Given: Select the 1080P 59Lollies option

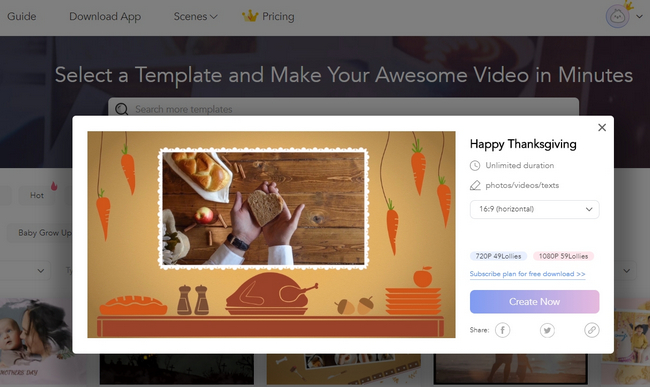Looking at the screenshot, I should coord(563,256).
